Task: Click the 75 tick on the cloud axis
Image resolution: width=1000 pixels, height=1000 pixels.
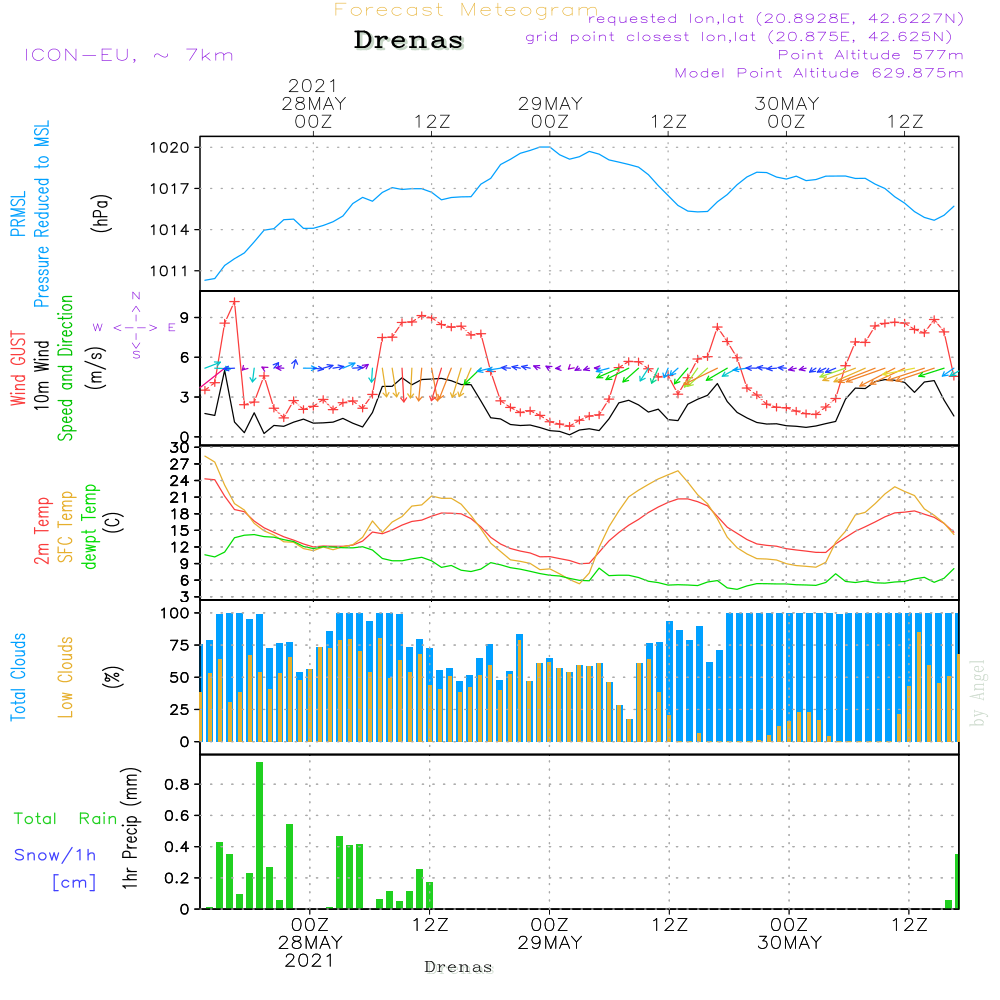Action: click(x=179, y=645)
